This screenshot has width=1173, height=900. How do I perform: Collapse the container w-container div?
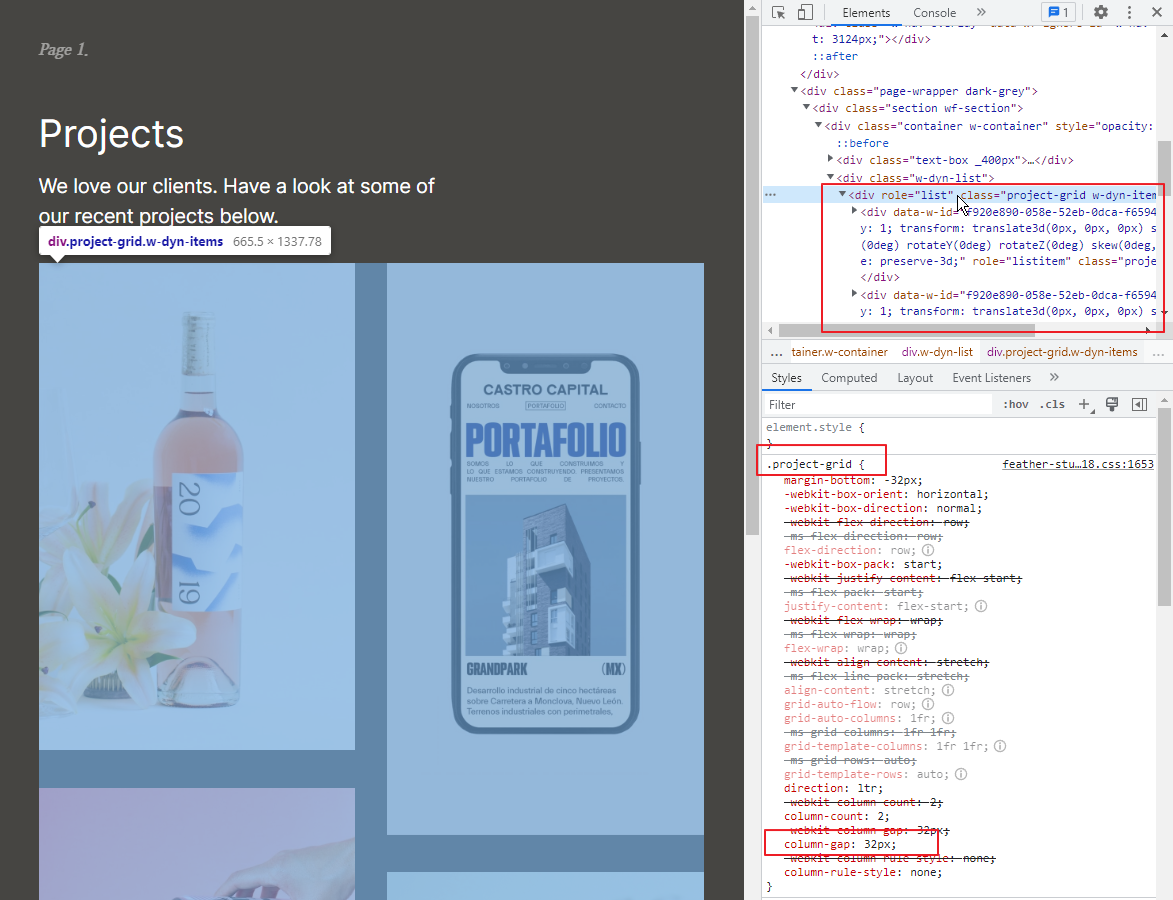[818, 126]
